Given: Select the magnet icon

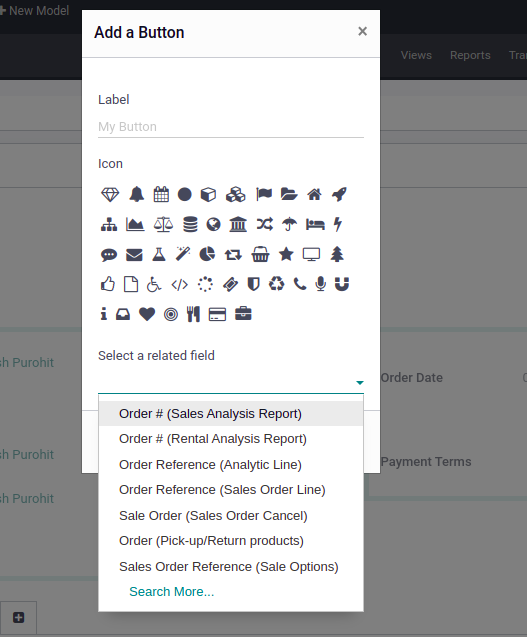Looking at the screenshot, I should point(342,284).
